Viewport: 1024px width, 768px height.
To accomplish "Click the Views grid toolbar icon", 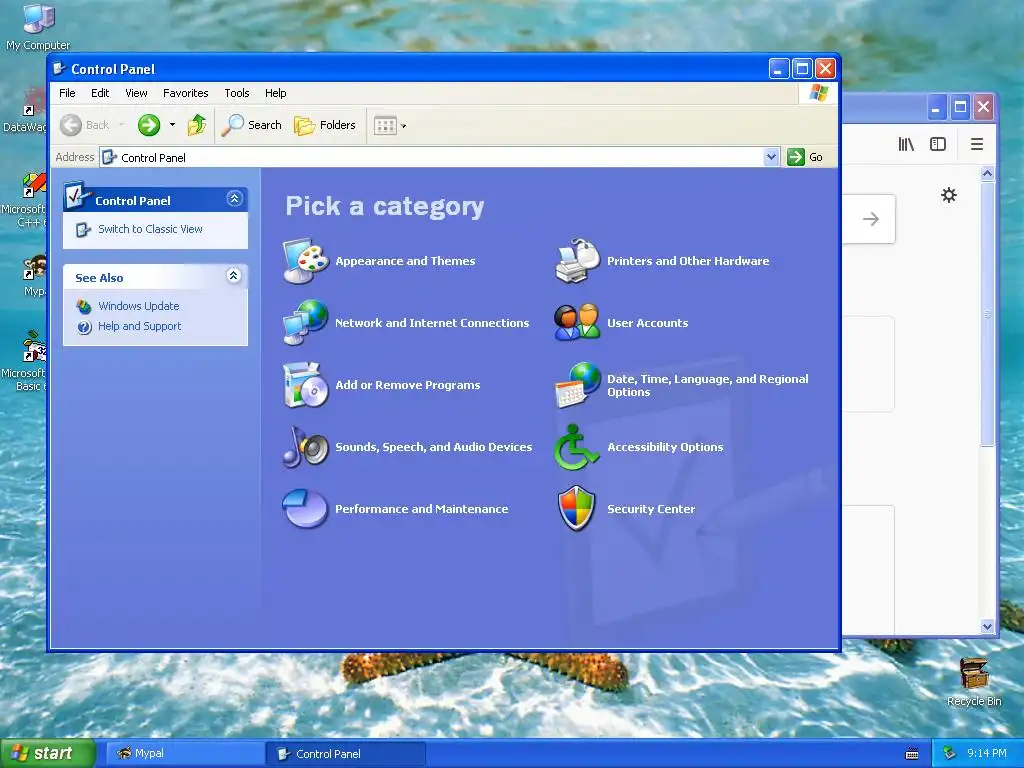I will (x=385, y=125).
